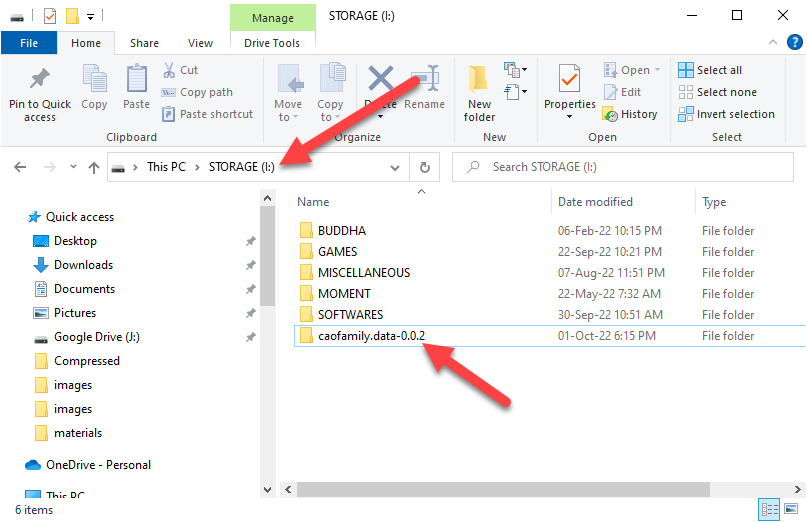The width and height of the screenshot is (807, 522).
Task: Click the New folder icon
Action: pos(479,80)
